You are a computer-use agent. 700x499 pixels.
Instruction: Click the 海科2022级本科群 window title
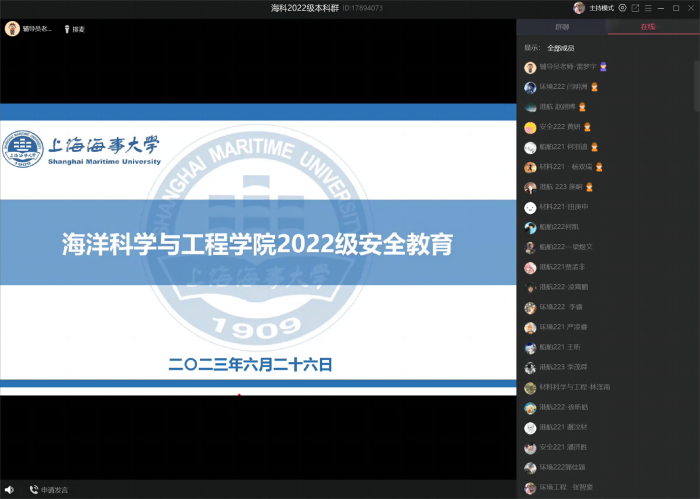(x=304, y=8)
